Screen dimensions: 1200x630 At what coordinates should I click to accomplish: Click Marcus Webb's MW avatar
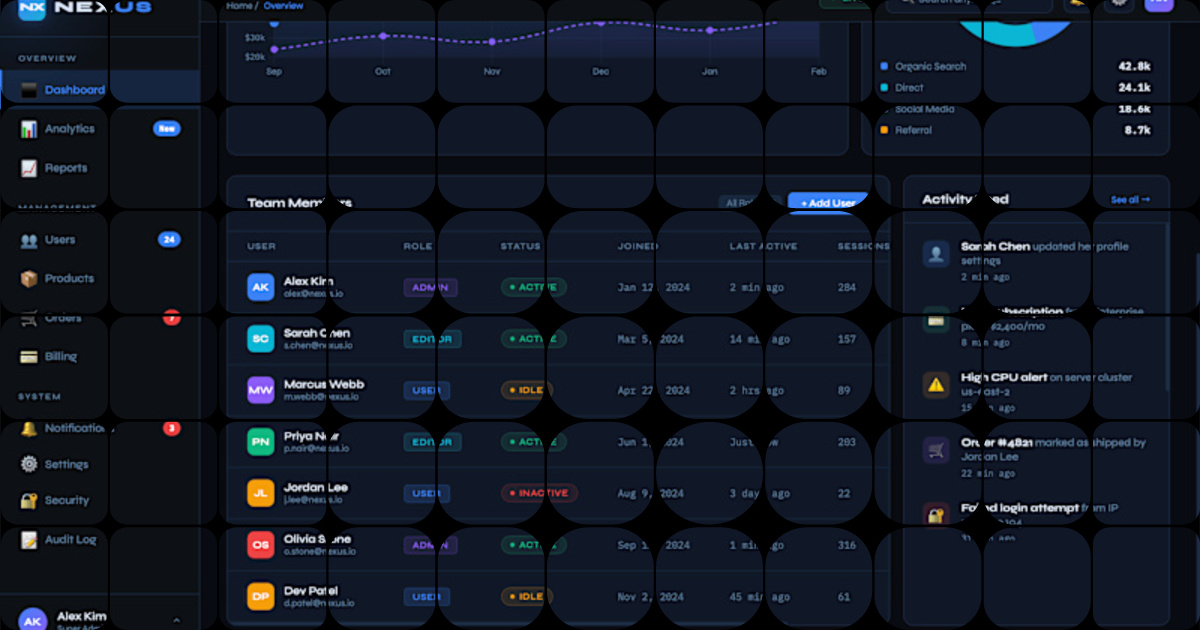(x=260, y=390)
